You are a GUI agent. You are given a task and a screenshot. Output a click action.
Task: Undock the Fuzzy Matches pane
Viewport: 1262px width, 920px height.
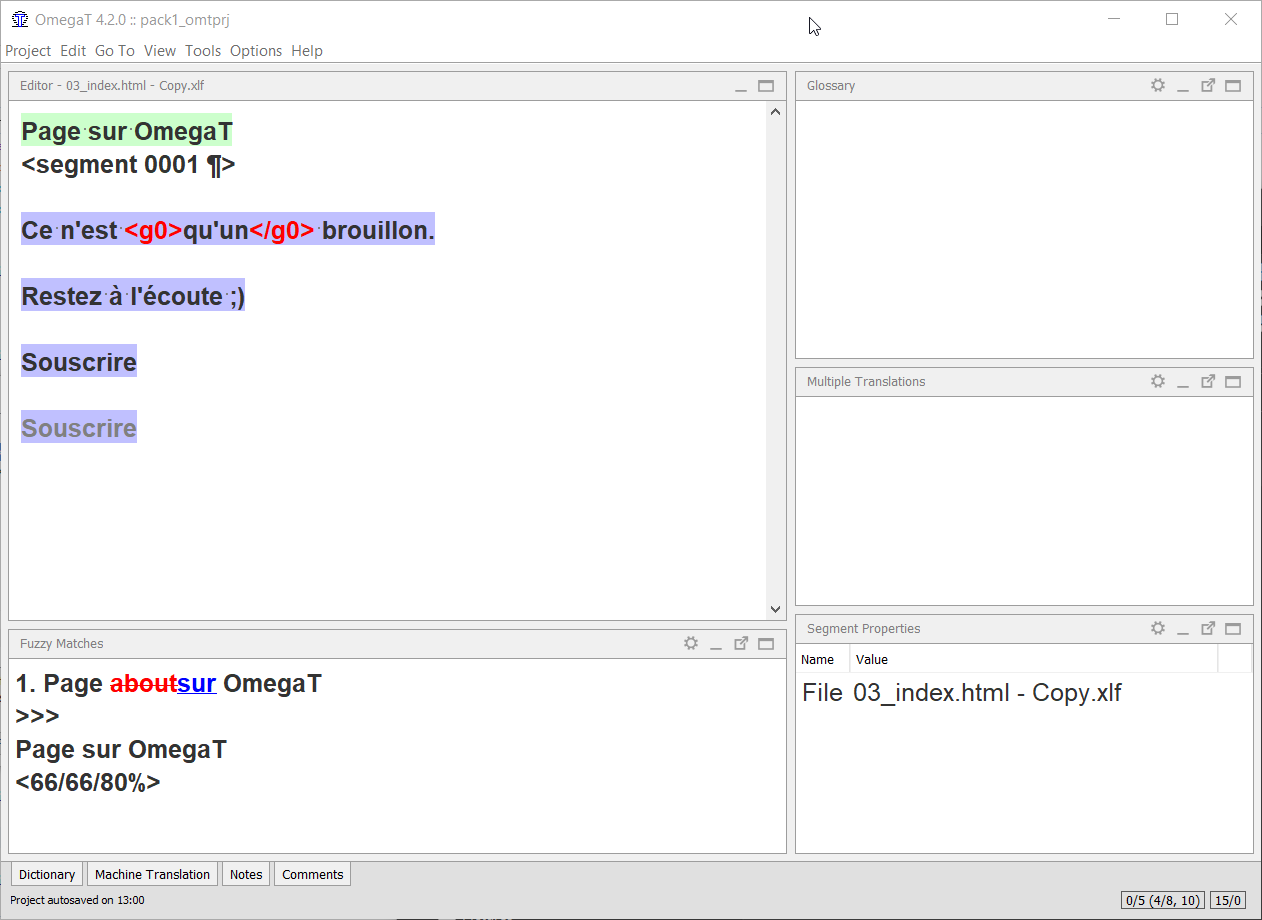point(741,644)
